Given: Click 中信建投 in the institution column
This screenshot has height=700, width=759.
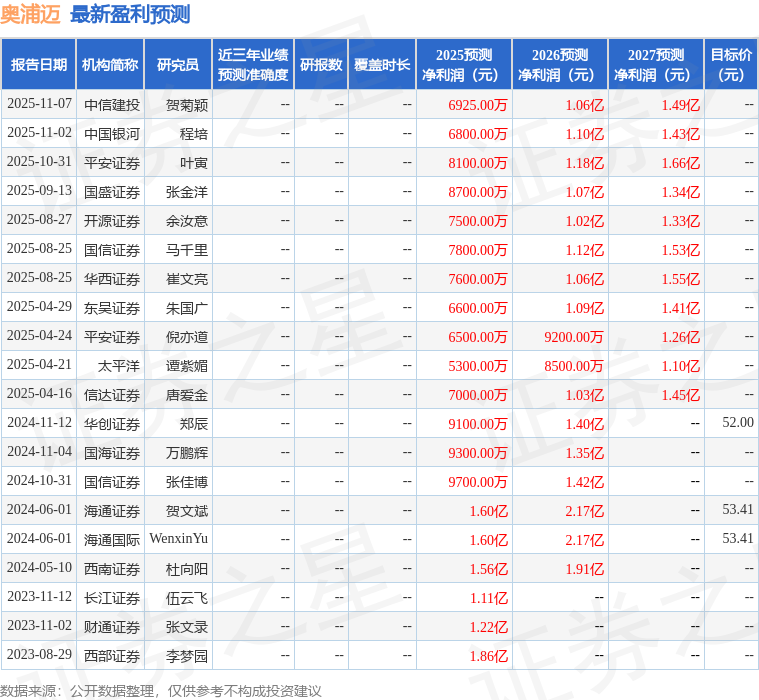Looking at the screenshot, I should (112, 104).
